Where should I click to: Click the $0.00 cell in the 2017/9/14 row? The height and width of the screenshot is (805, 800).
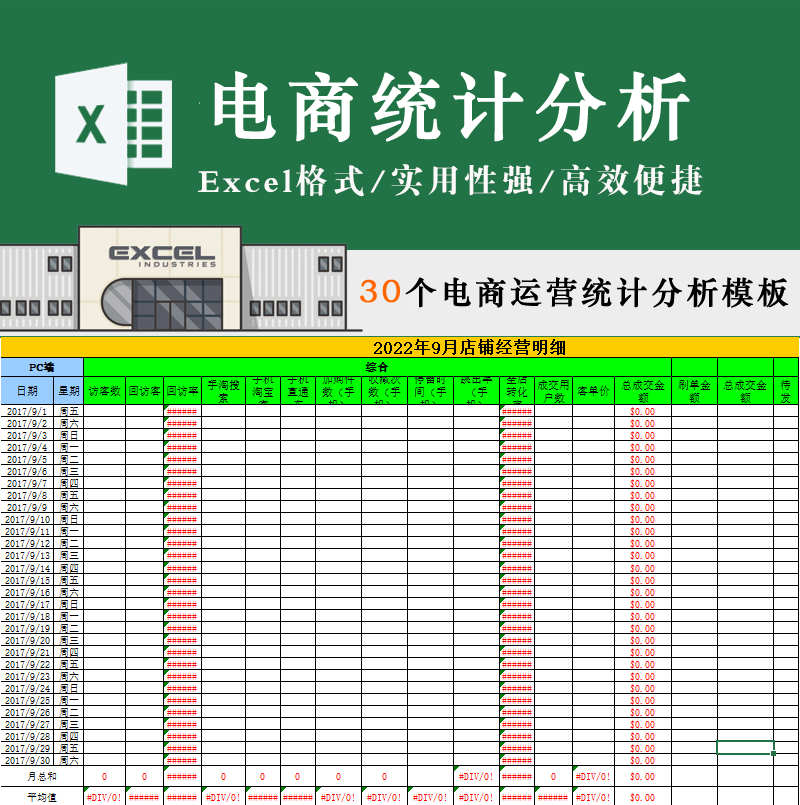pyautogui.click(x=643, y=568)
